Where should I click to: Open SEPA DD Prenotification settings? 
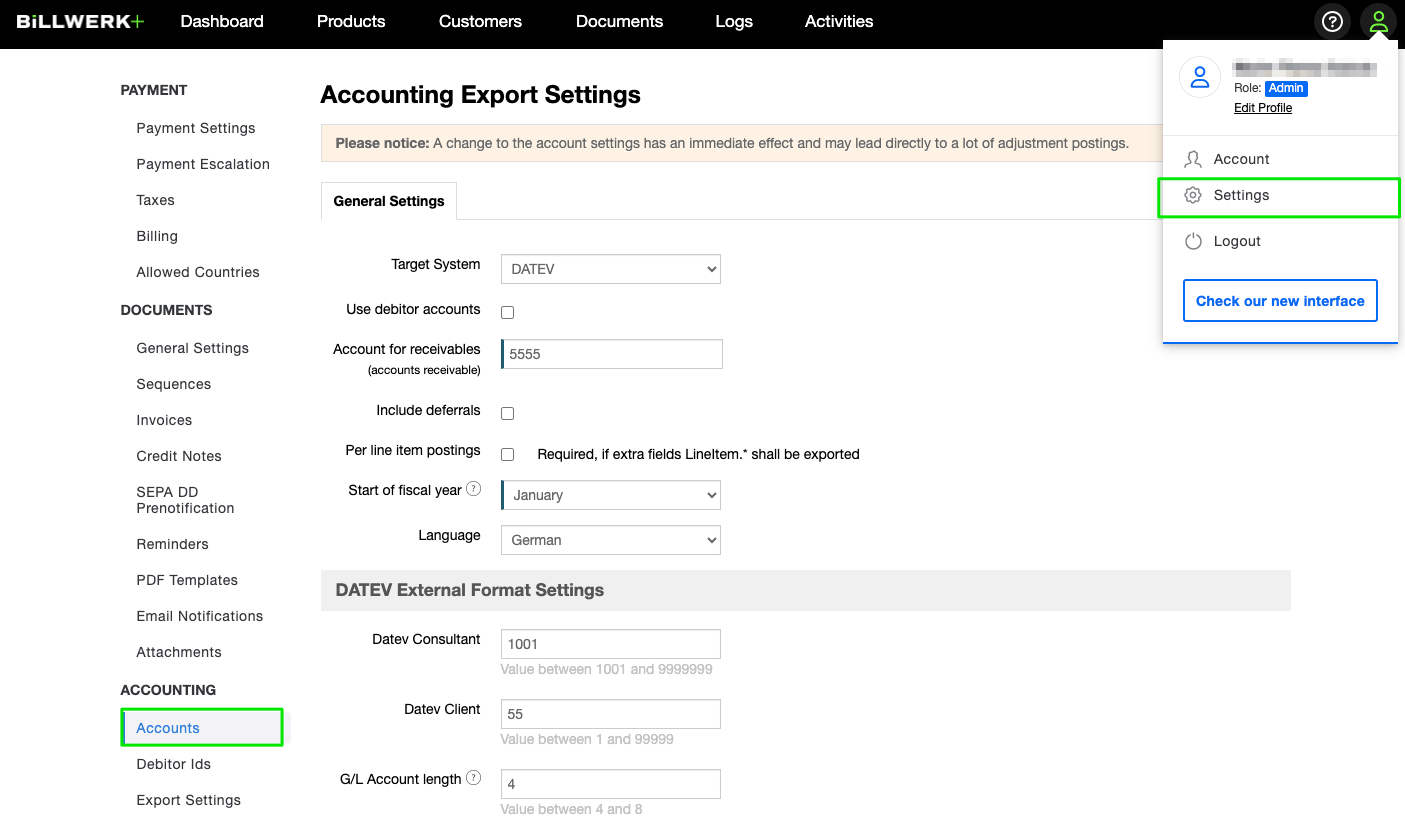coord(185,500)
